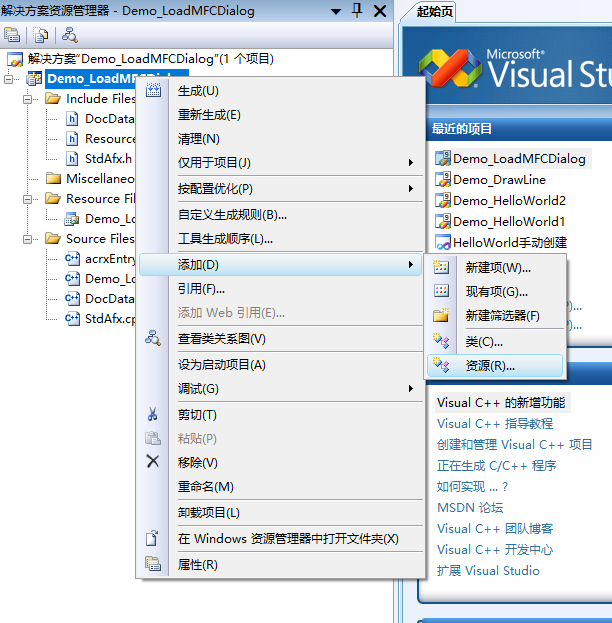
Task: Open the 如何实现 ... ? link
Action: (472, 487)
